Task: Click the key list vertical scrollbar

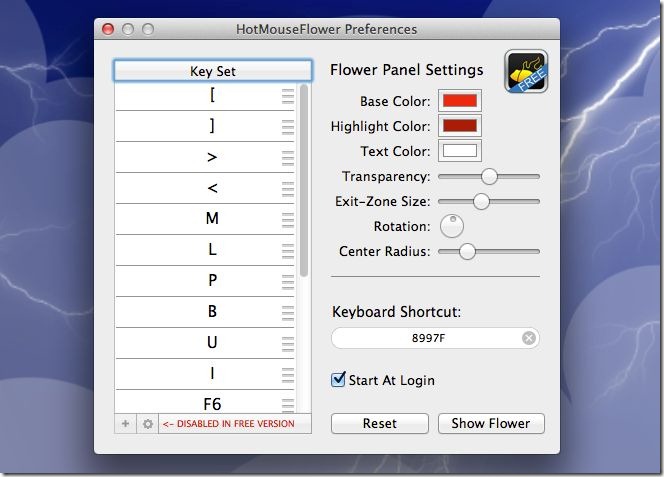Action: click(x=303, y=181)
